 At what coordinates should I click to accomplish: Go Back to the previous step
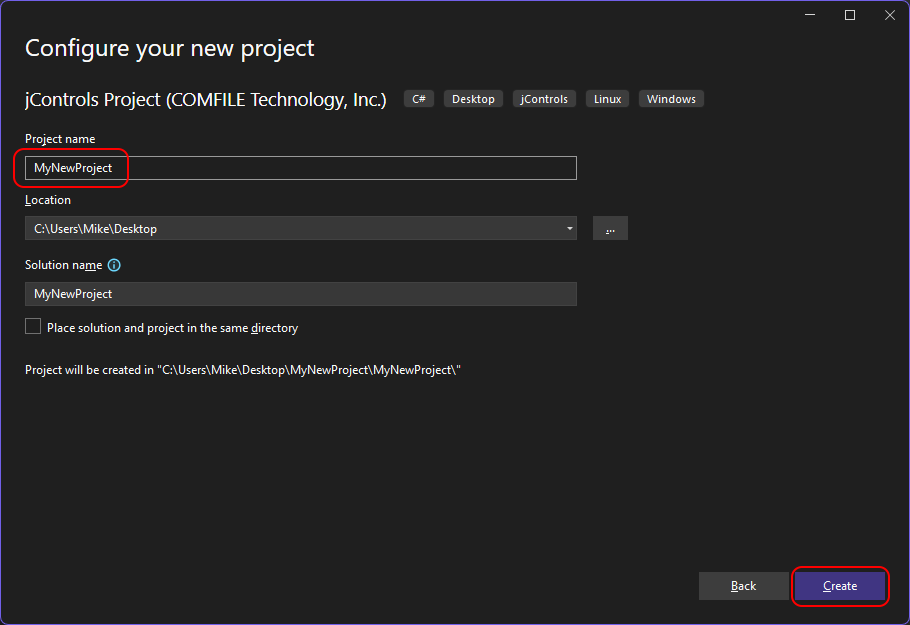tap(743, 586)
